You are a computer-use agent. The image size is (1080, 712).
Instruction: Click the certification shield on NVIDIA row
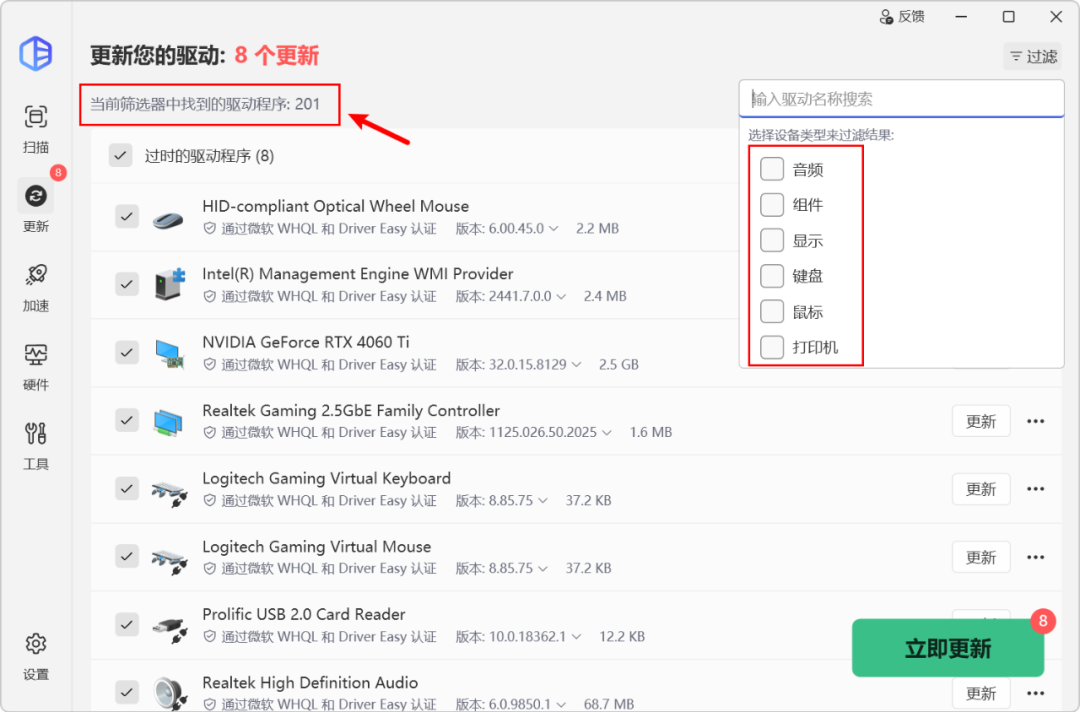coord(209,364)
